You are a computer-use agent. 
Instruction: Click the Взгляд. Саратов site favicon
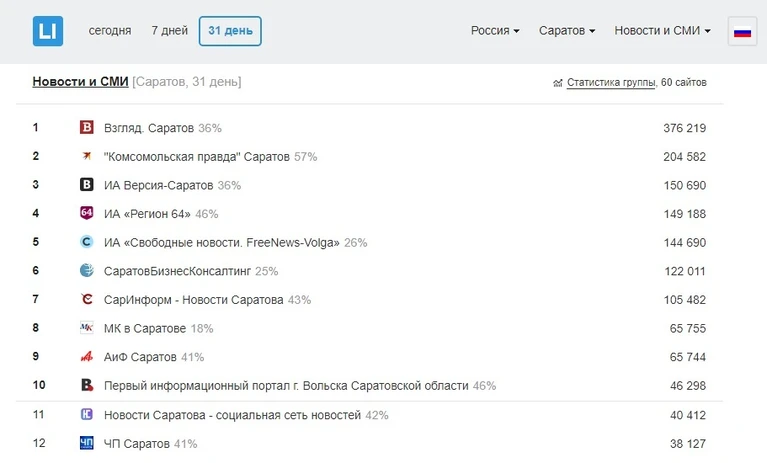point(87,128)
